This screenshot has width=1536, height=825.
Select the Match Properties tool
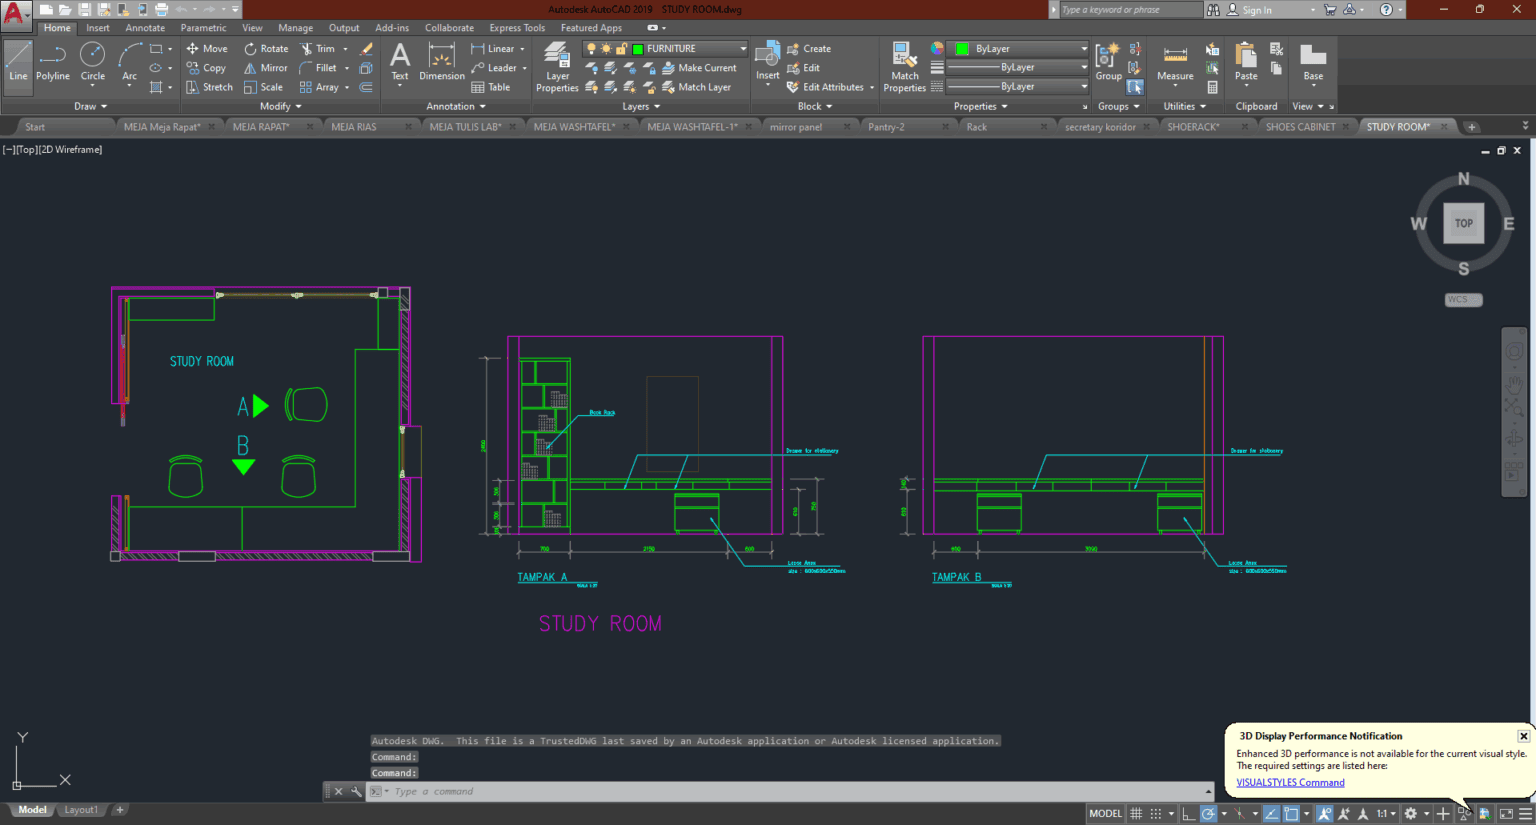pyautogui.click(x=903, y=67)
